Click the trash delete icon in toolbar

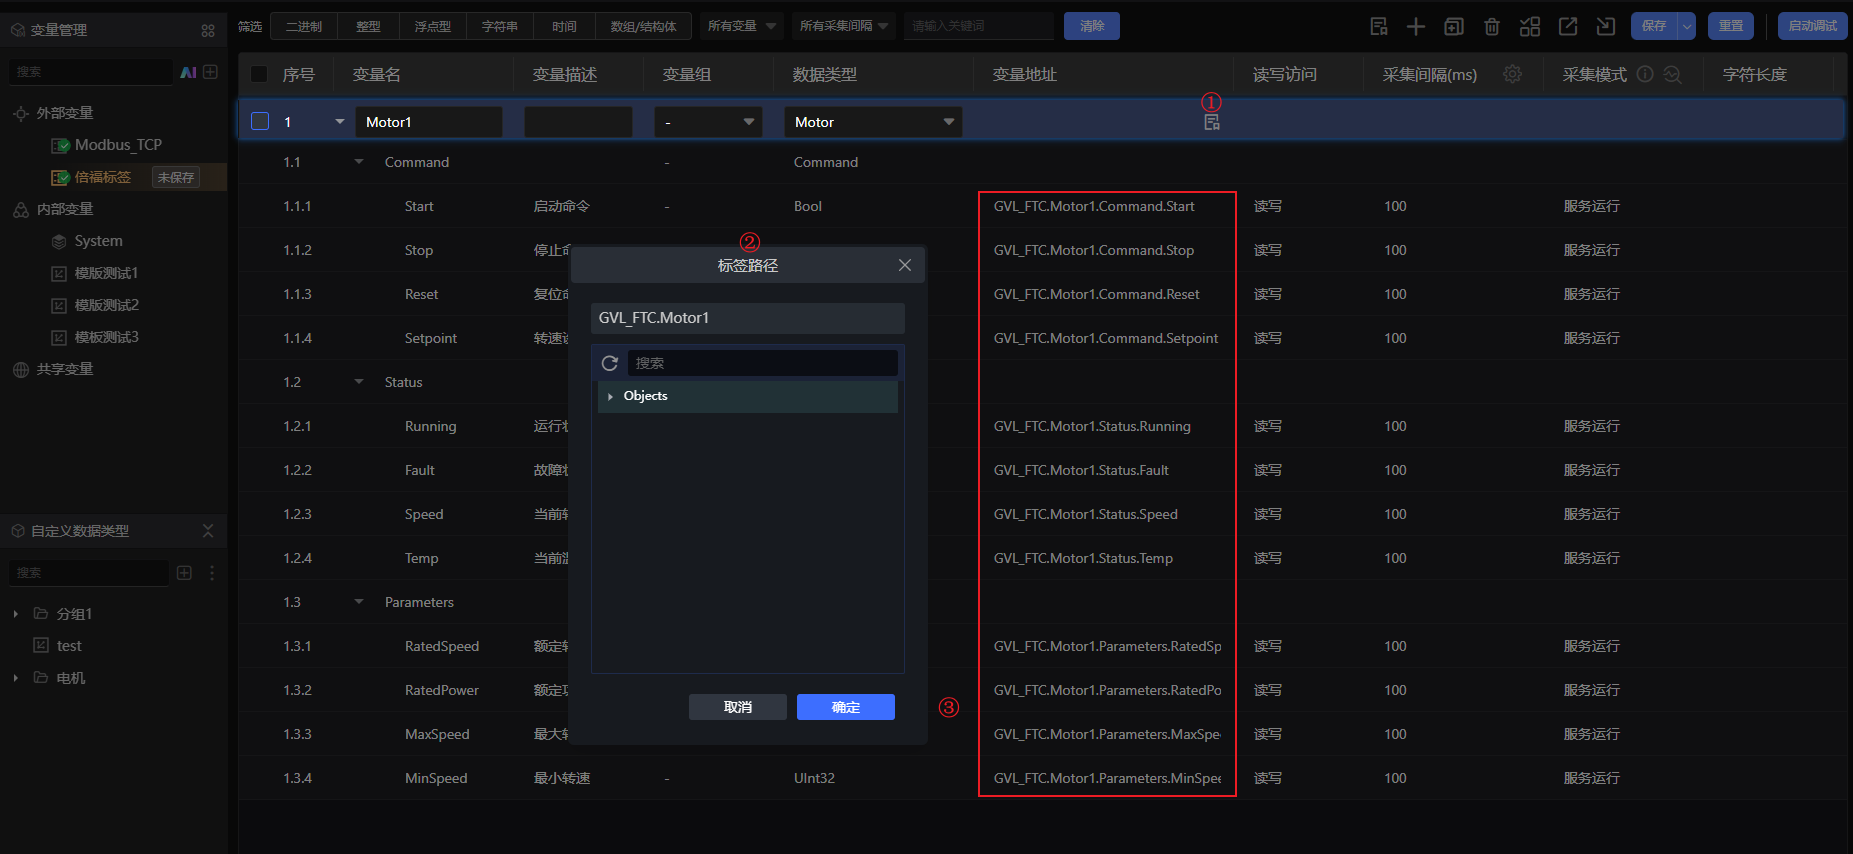pyautogui.click(x=1492, y=26)
